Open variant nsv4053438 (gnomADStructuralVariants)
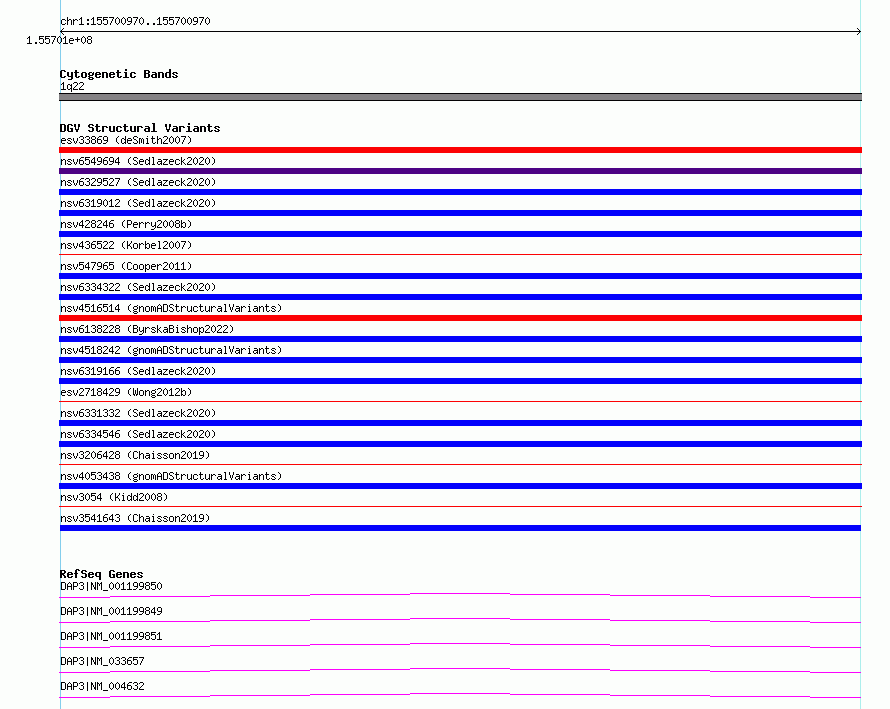The width and height of the screenshot is (890, 709). coord(171,476)
